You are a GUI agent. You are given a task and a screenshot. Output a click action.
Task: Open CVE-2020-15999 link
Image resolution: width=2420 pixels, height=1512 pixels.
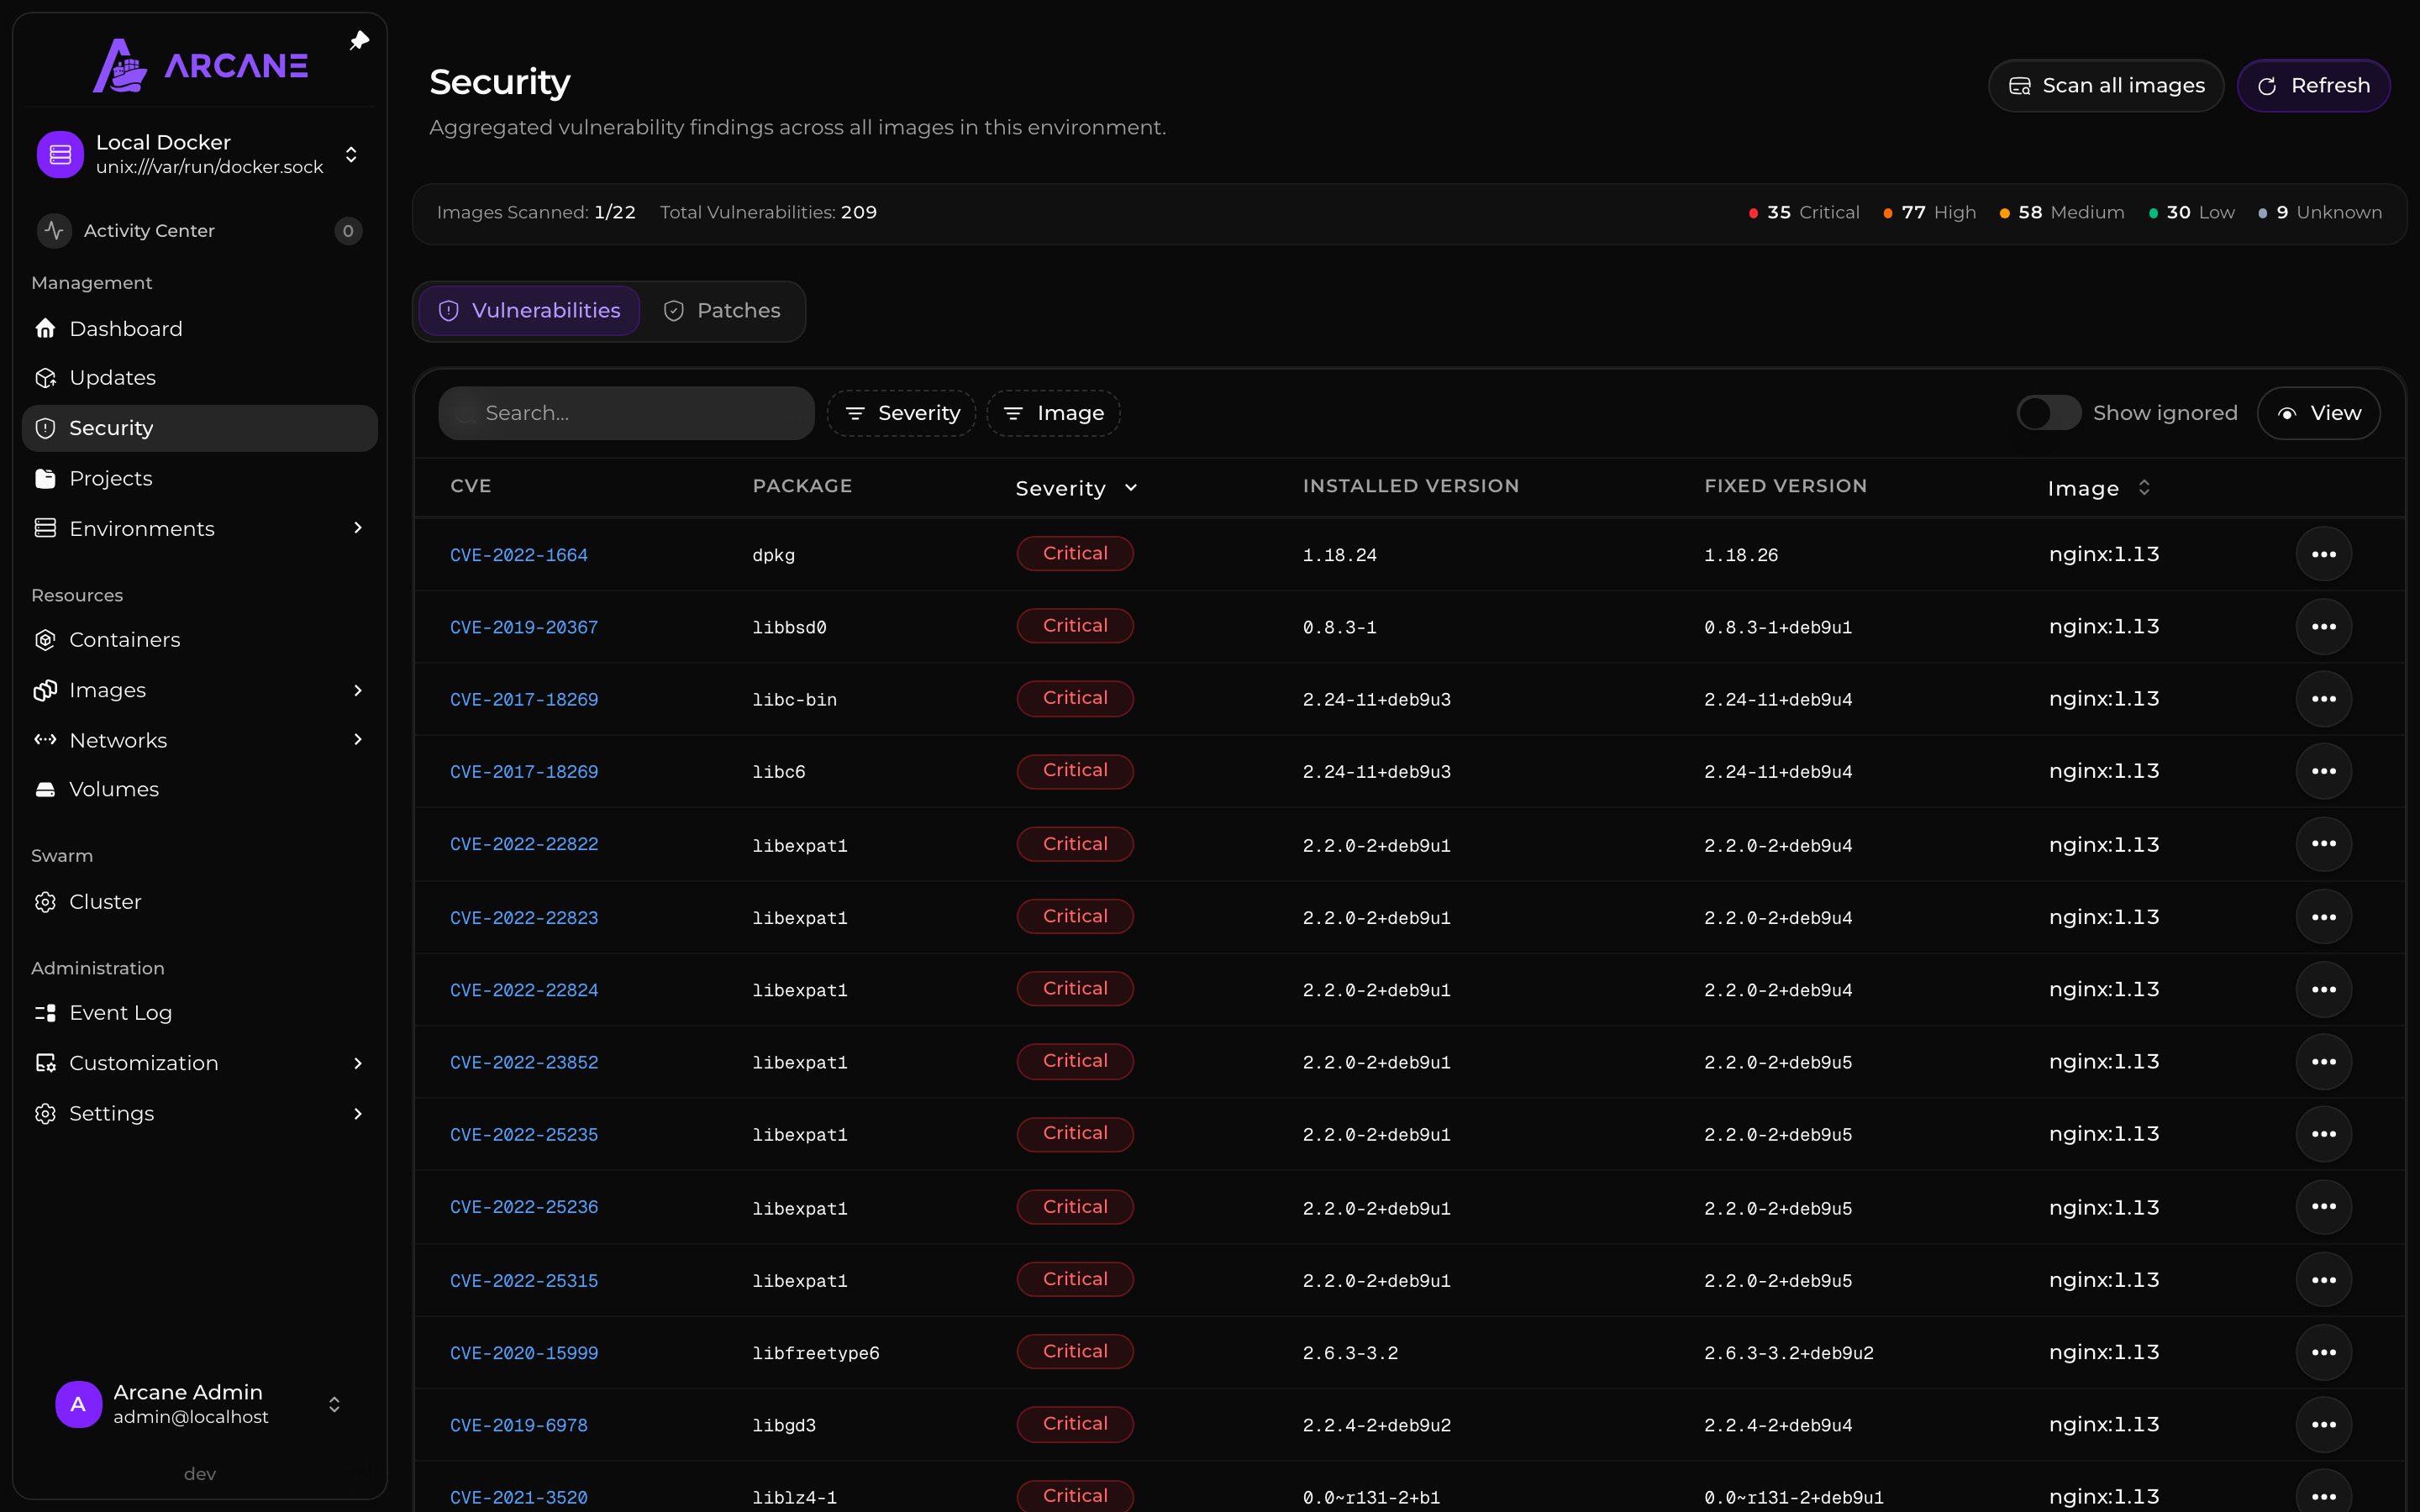point(524,1353)
